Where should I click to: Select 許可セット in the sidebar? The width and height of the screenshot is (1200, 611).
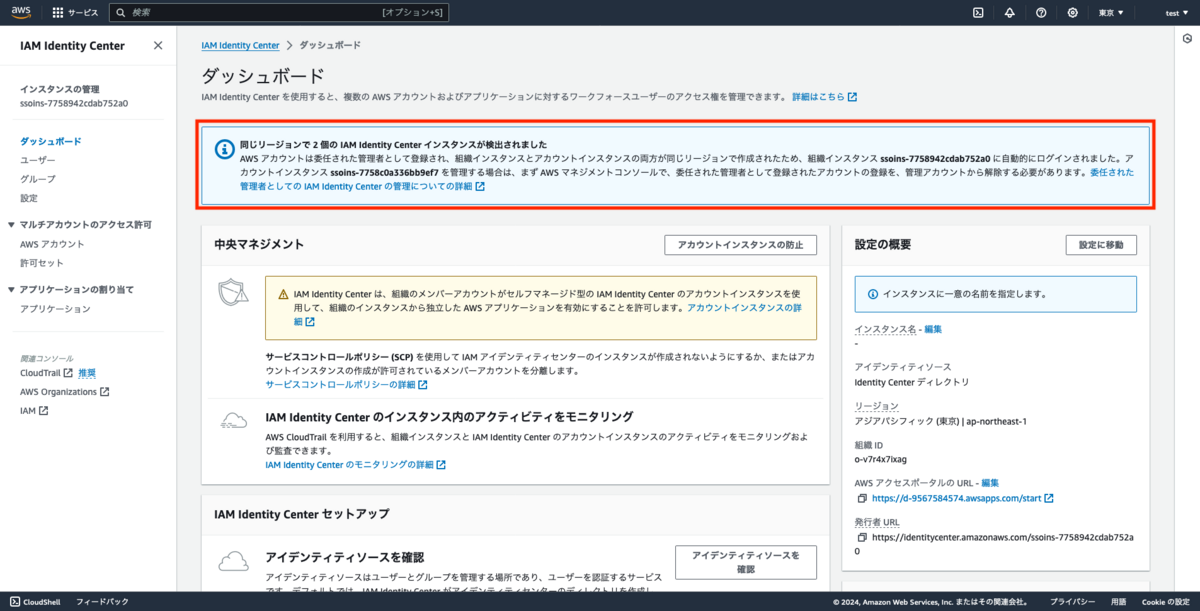pos(42,263)
